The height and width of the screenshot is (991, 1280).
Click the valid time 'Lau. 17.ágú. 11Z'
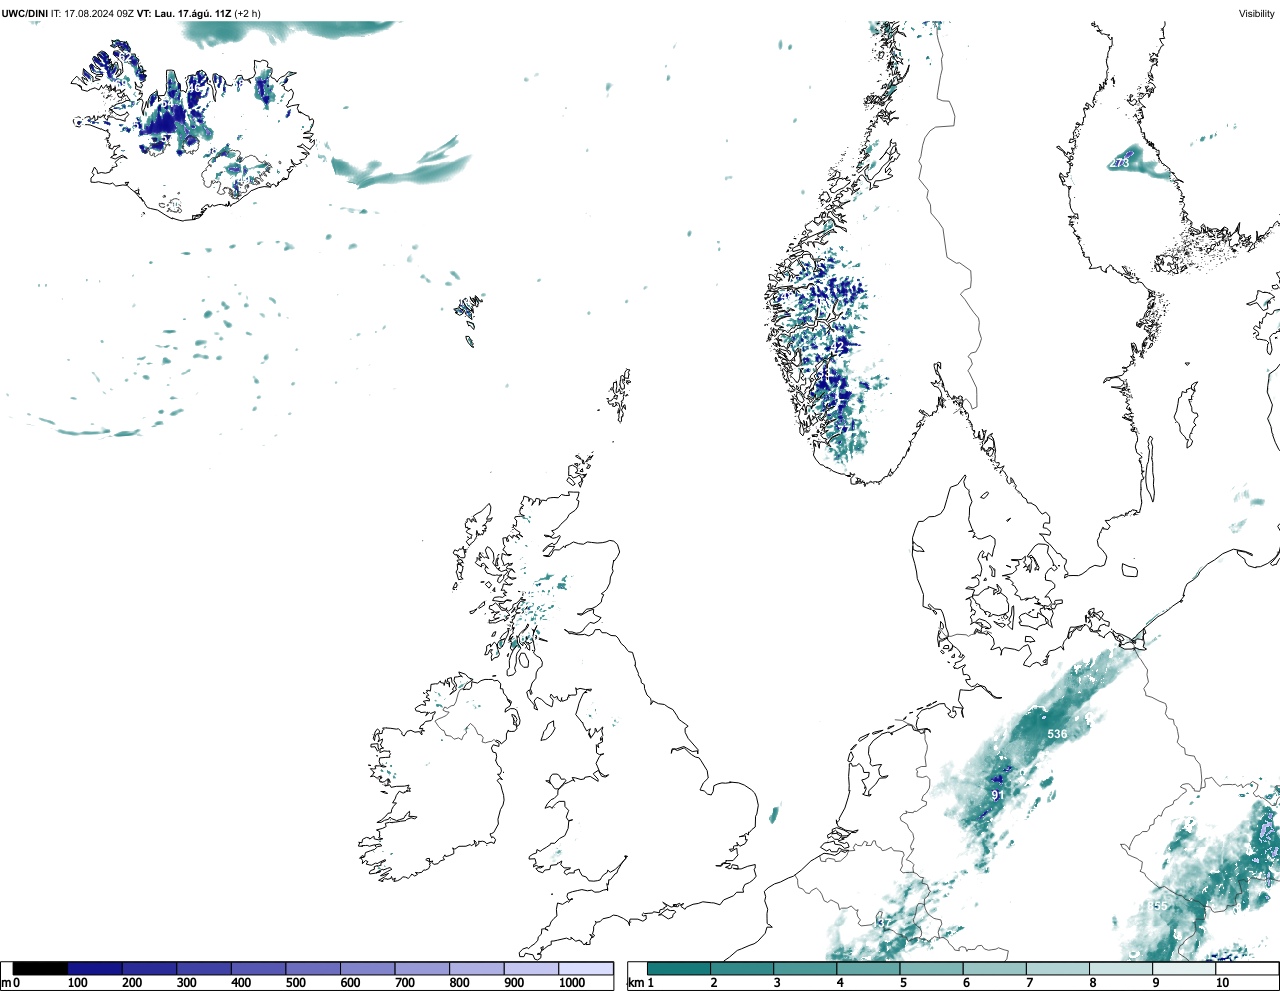193,14
